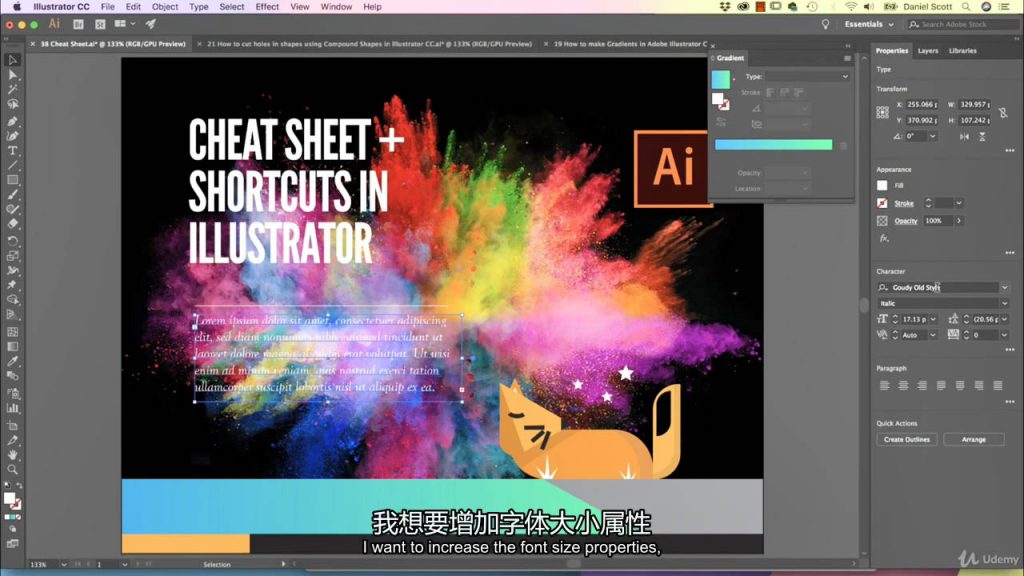Open the zoom level dropdown
The image size is (1024, 576).
63,564
